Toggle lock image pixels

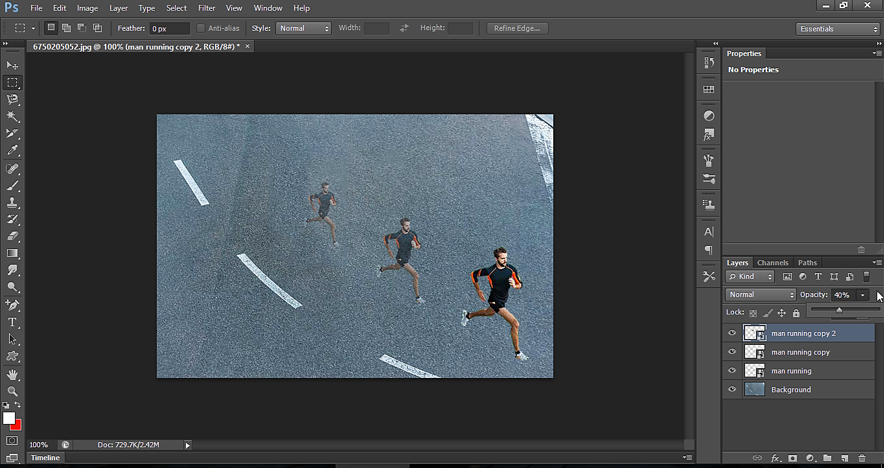[767, 313]
